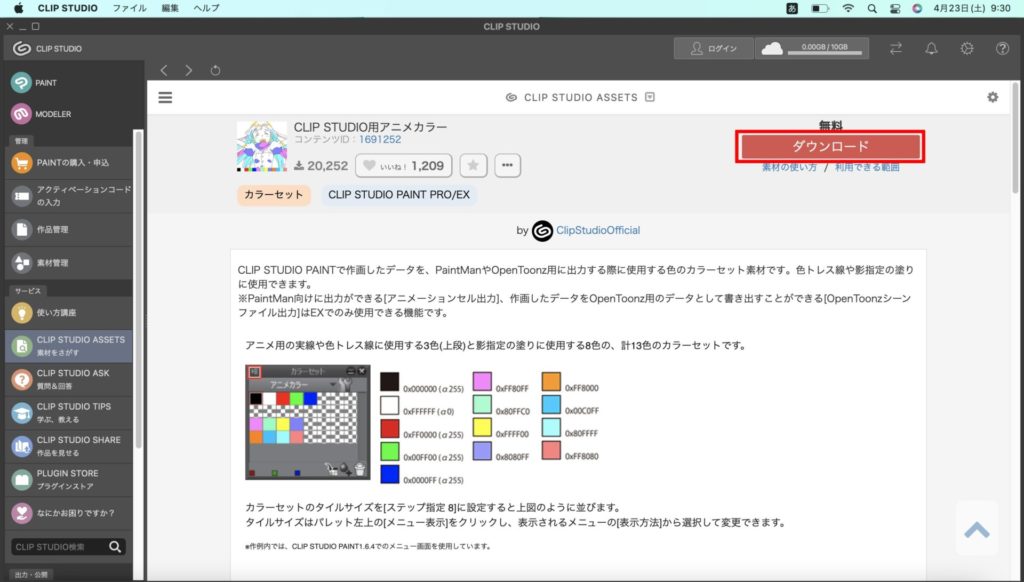This screenshot has width=1024, height=582.
Task: Click the help question mark icon
Action: pos(1002,48)
